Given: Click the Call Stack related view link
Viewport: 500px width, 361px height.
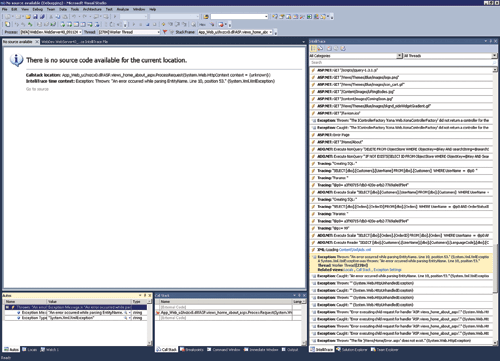Looking at the screenshot, I should (x=363, y=270).
